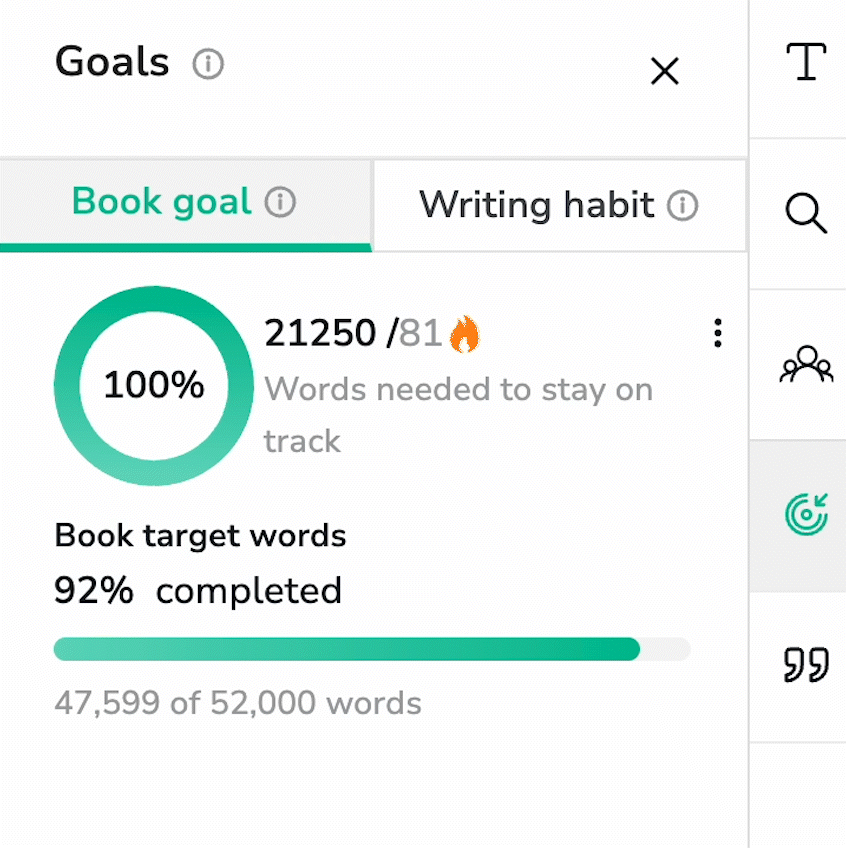846x848 pixels.
Task: Click the book target words progress bar
Action: pos(371,649)
